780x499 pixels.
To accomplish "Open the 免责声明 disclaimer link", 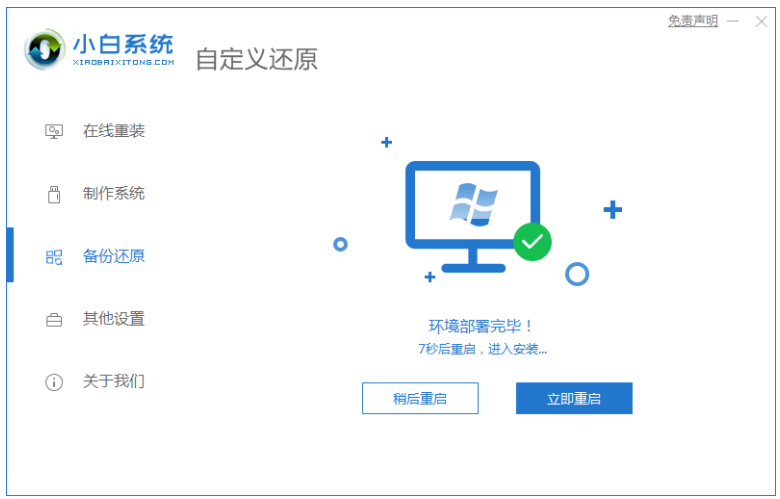I will coord(692,21).
